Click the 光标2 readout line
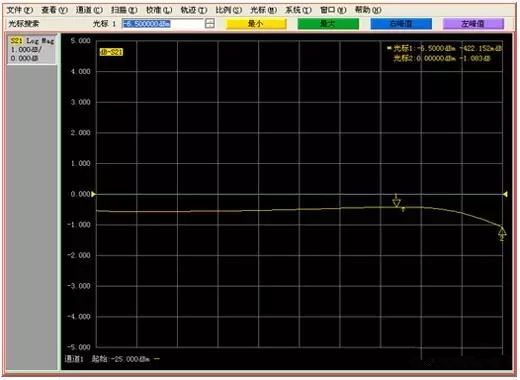 click(x=442, y=58)
